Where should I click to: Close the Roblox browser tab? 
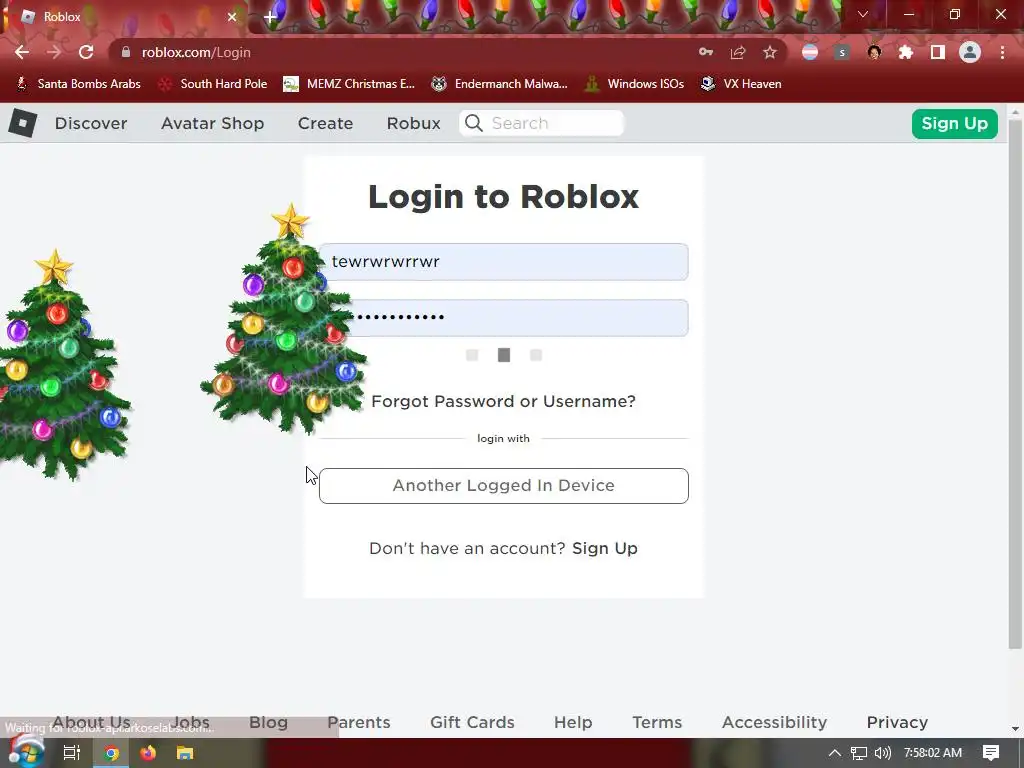click(232, 17)
